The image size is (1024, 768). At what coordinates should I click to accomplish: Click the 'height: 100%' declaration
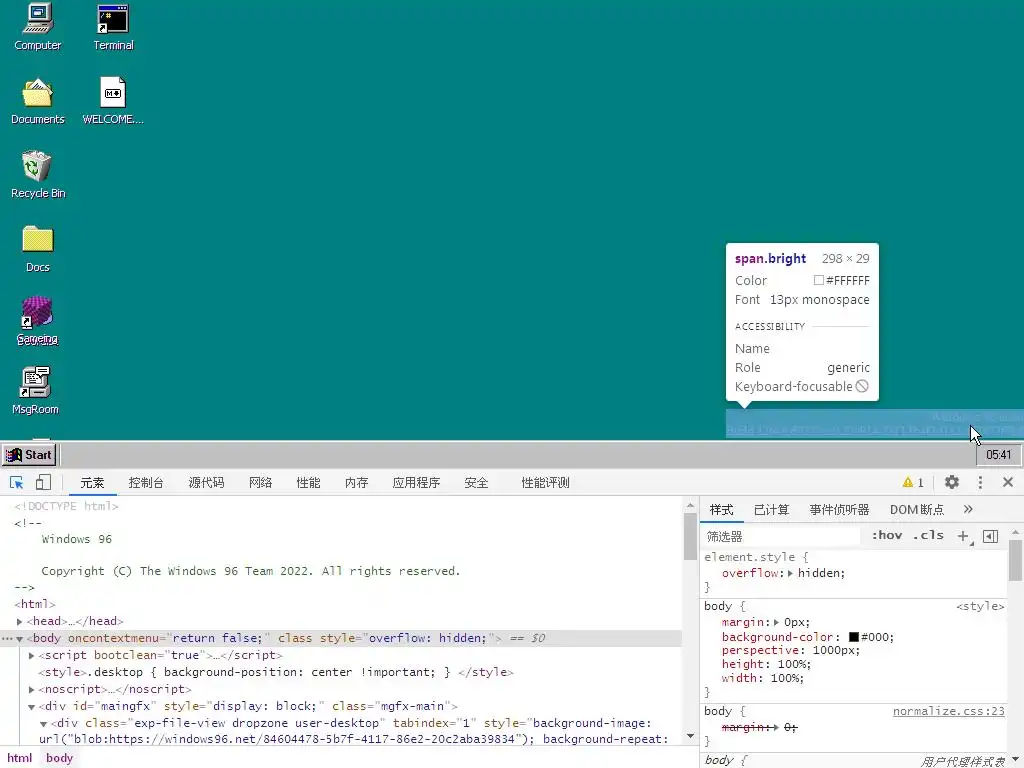click(x=766, y=664)
